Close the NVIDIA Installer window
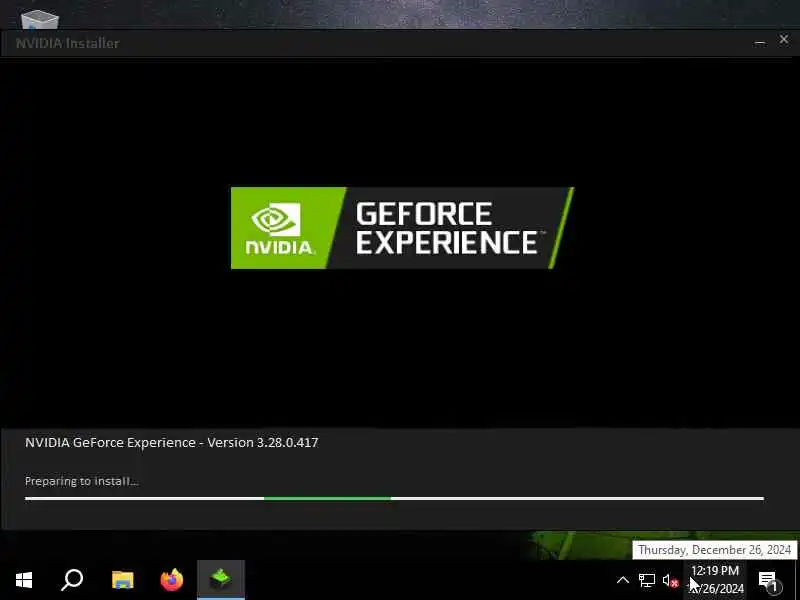This screenshot has width=800, height=600. tap(784, 40)
